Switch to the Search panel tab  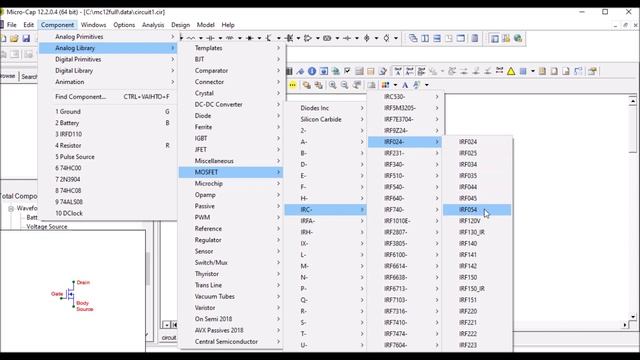tap(29, 76)
